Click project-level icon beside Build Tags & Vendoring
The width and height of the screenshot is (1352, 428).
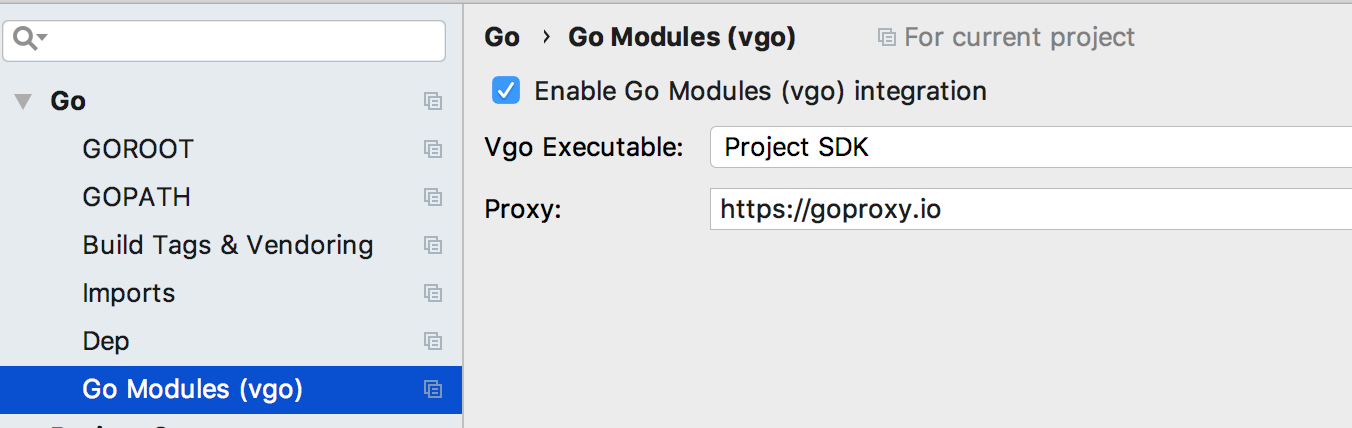coord(433,245)
